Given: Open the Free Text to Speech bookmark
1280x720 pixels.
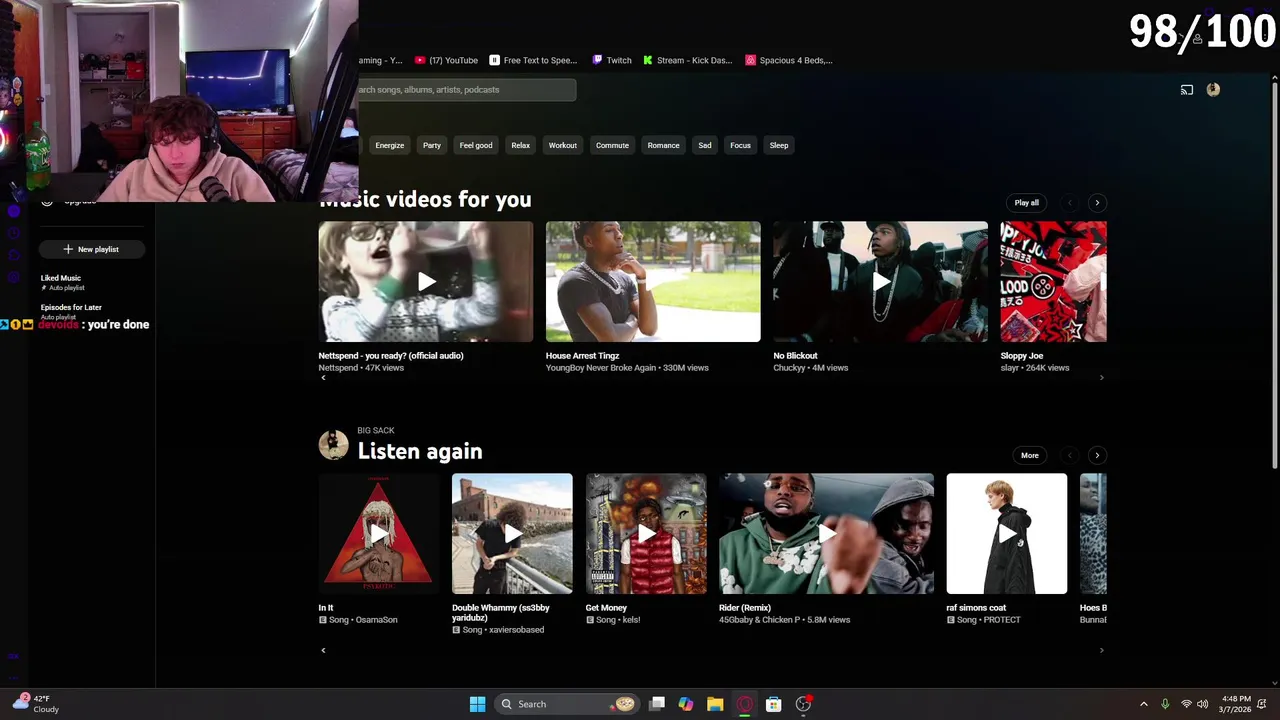Looking at the screenshot, I should pos(533,60).
